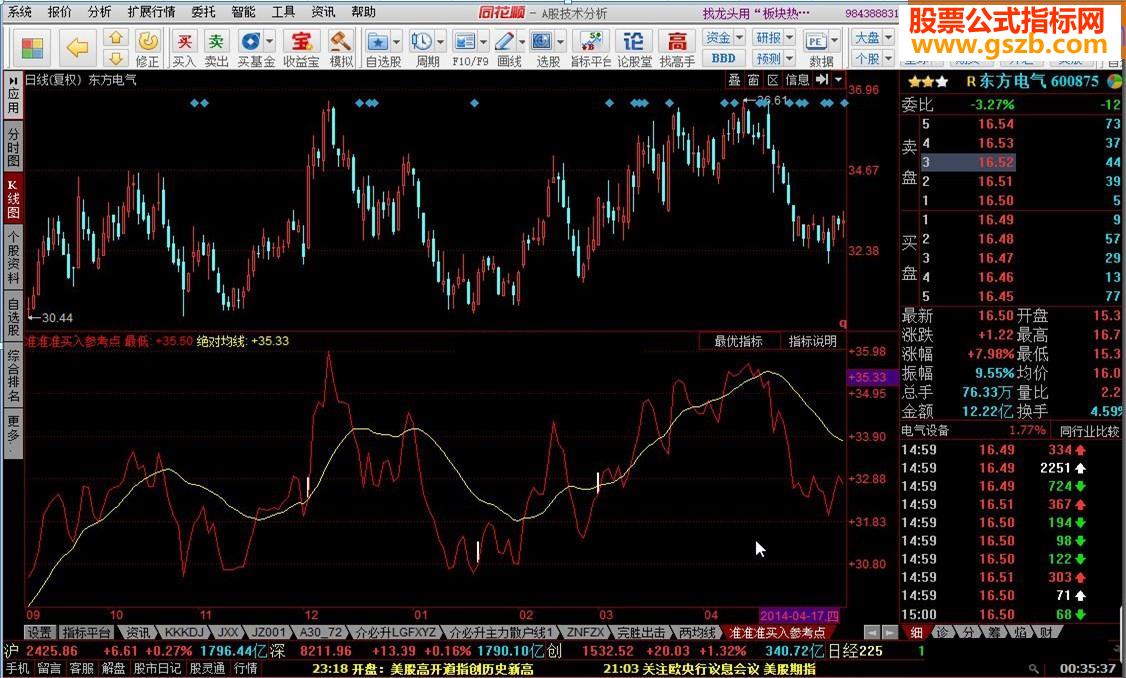Click the BBD toolbar button
Viewport: 1126px width, 678px height.
(x=723, y=58)
